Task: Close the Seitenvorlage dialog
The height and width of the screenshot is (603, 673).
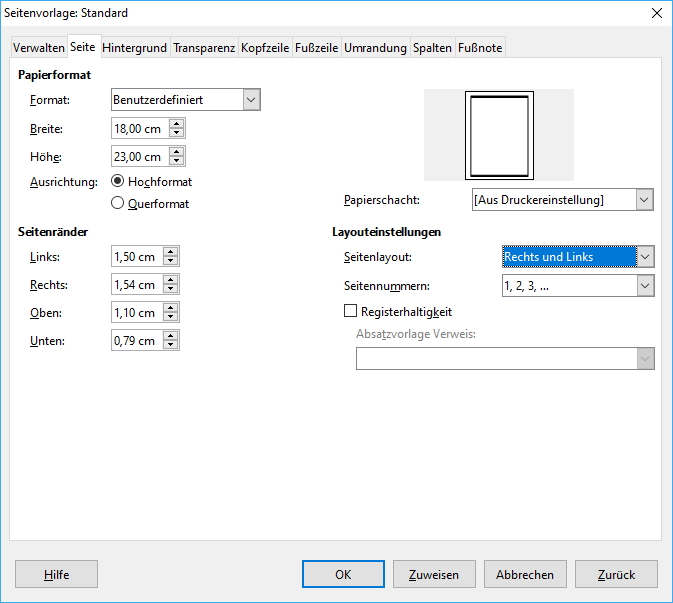Action: tap(656, 13)
